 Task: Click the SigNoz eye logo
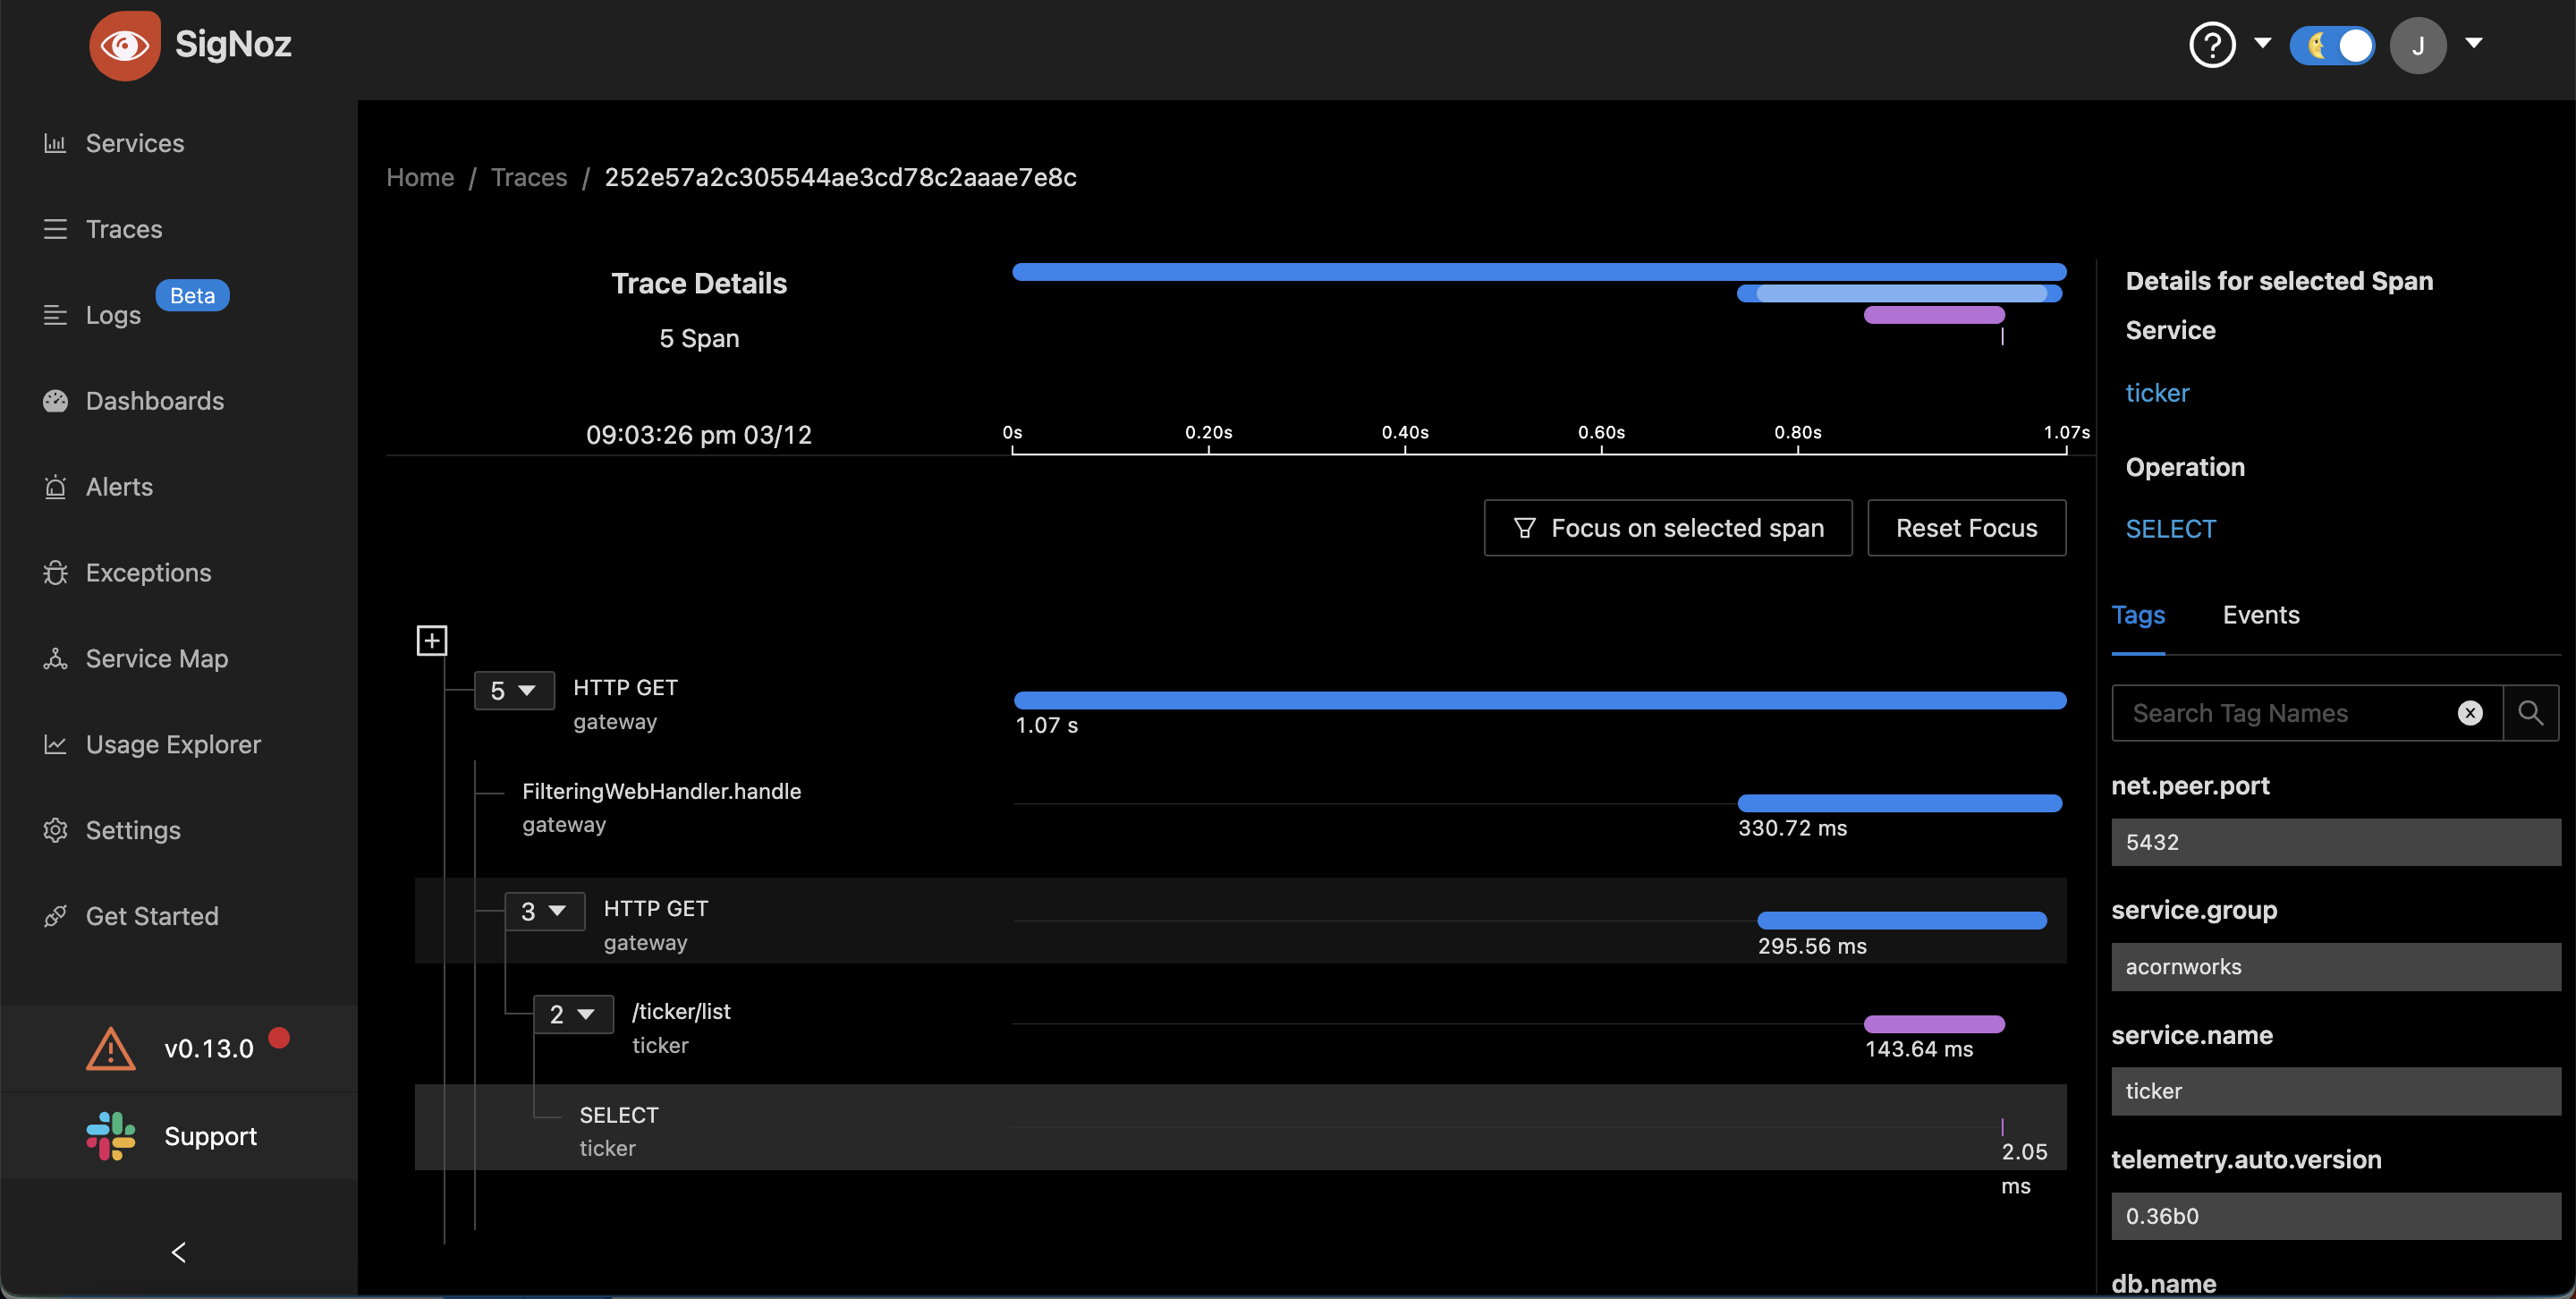[125, 45]
